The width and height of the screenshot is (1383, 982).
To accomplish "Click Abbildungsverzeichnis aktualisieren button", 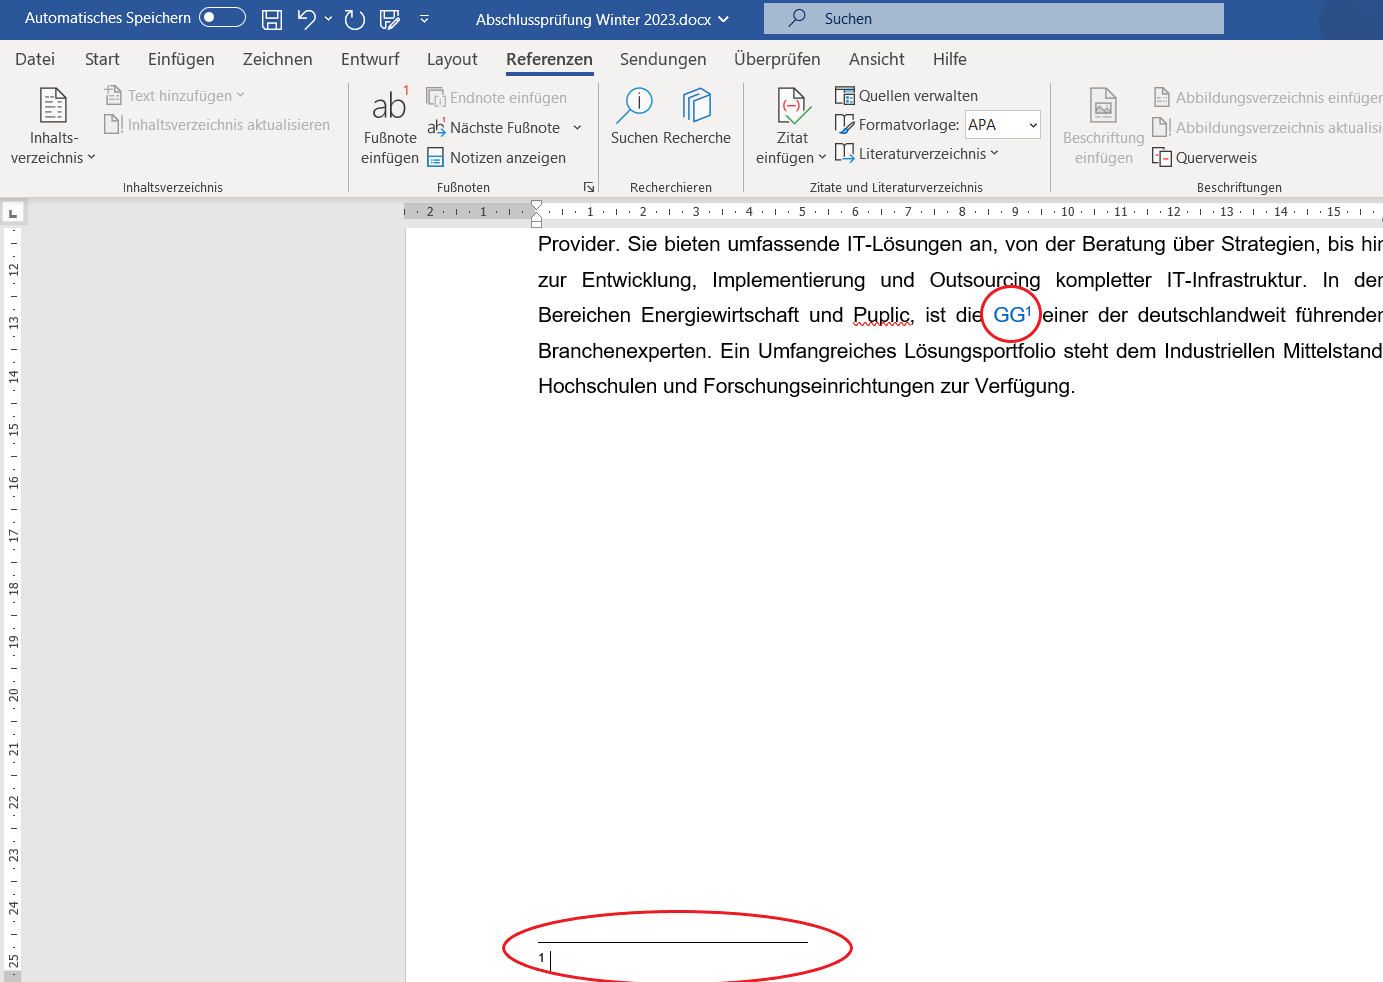I will coord(1267,128).
